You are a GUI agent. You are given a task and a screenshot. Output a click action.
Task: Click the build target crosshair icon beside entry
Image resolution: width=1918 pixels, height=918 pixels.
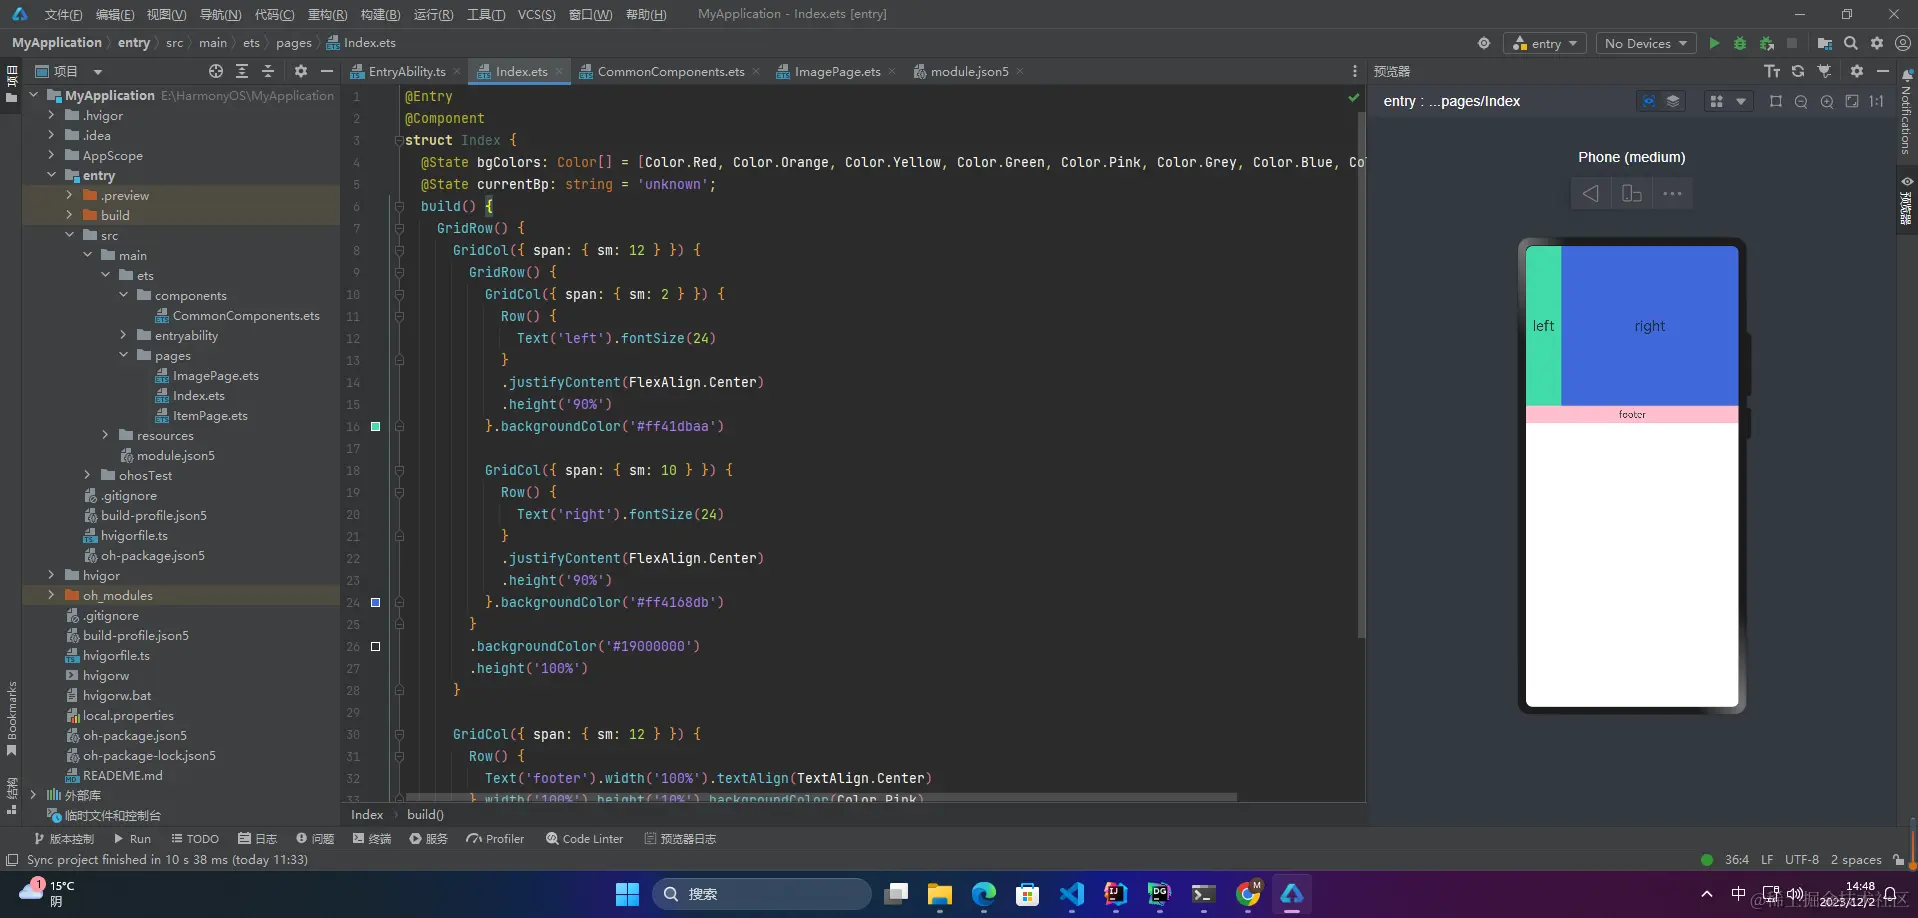[x=1484, y=43]
